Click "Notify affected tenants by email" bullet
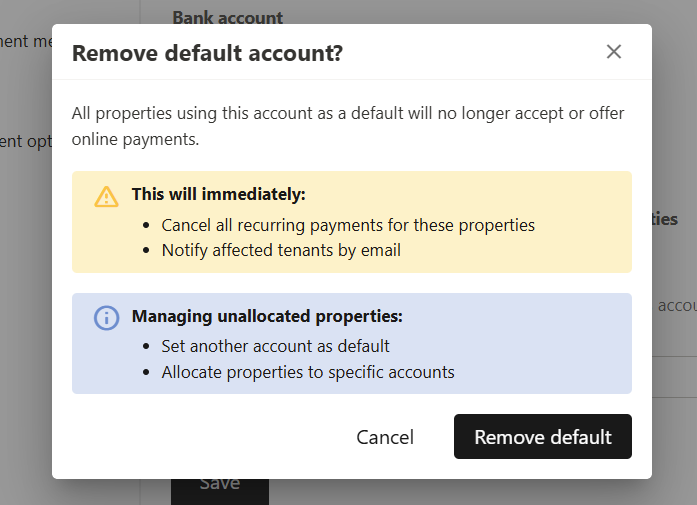This screenshot has width=697, height=505. pos(281,250)
